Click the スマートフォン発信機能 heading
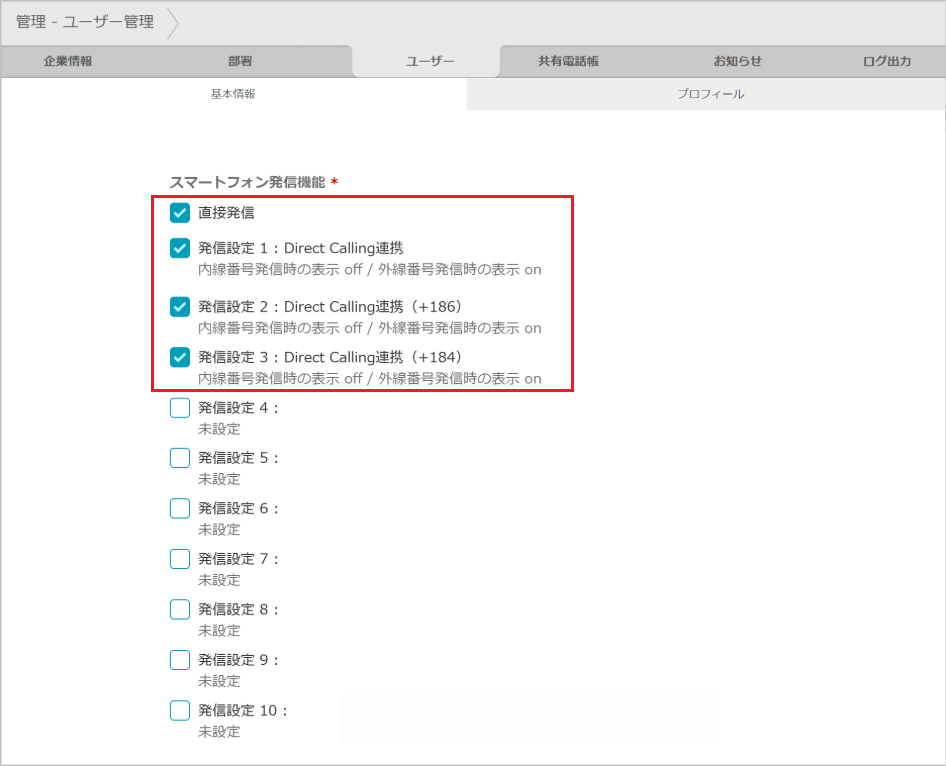Viewport: 946px width, 766px height. 247,182
